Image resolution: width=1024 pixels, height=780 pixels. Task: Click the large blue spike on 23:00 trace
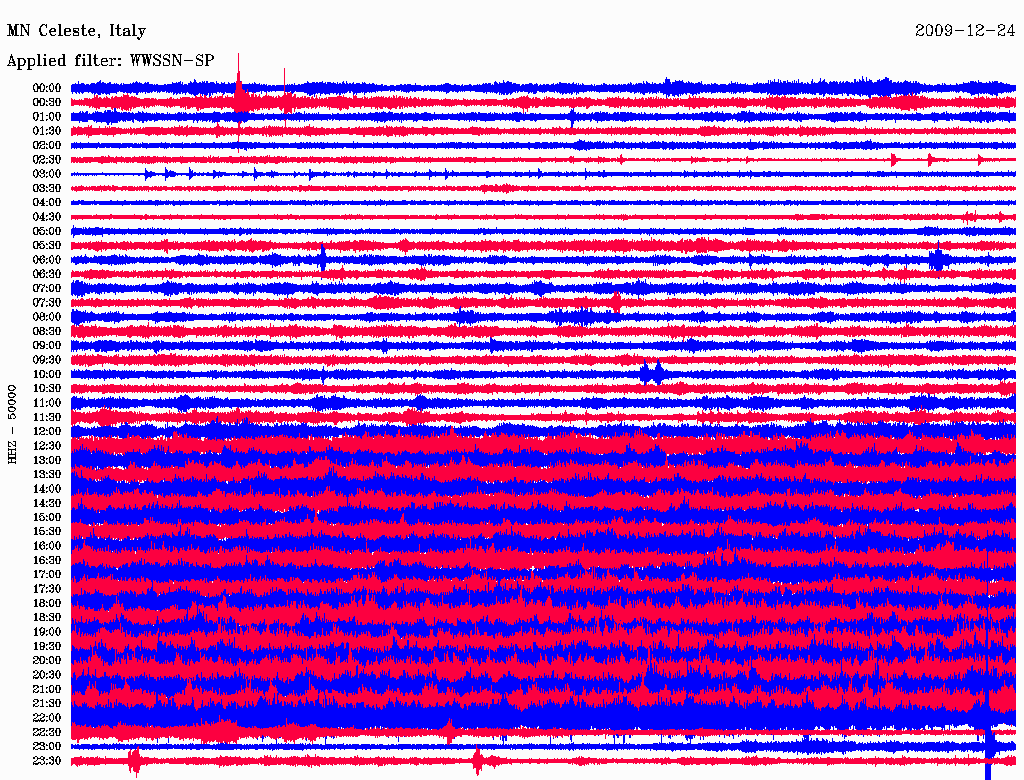coord(989,745)
